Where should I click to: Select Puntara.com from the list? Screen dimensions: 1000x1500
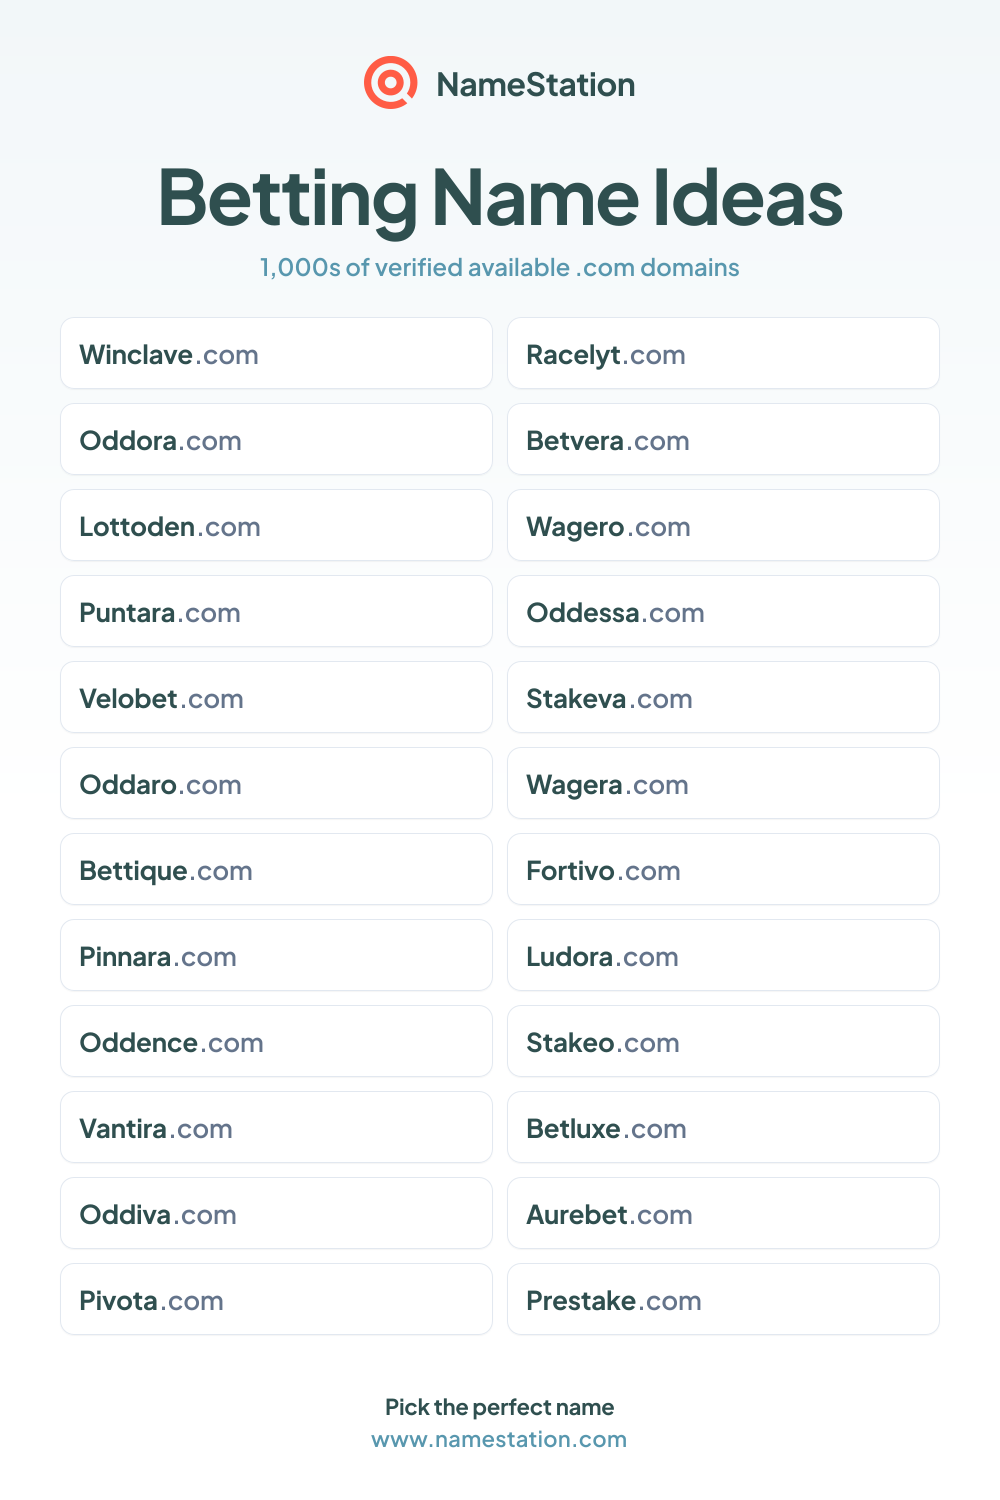click(276, 611)
